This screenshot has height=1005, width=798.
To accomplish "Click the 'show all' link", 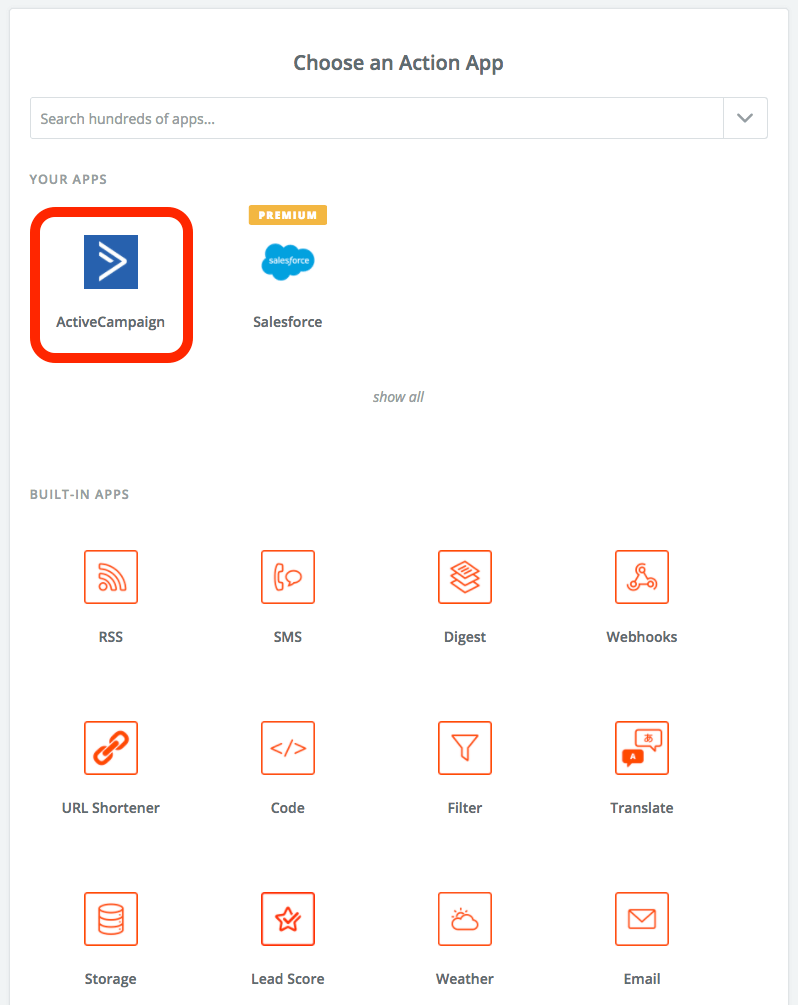I will pos(398,397).
